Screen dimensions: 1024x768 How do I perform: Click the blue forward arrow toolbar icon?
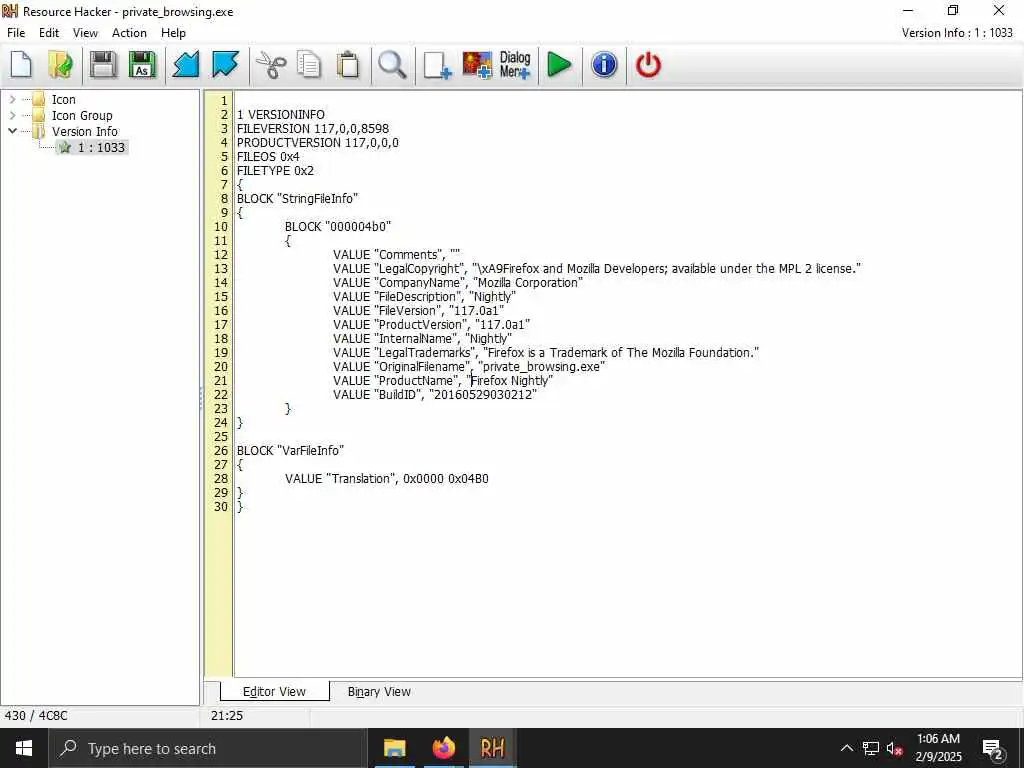coord(225,65)
